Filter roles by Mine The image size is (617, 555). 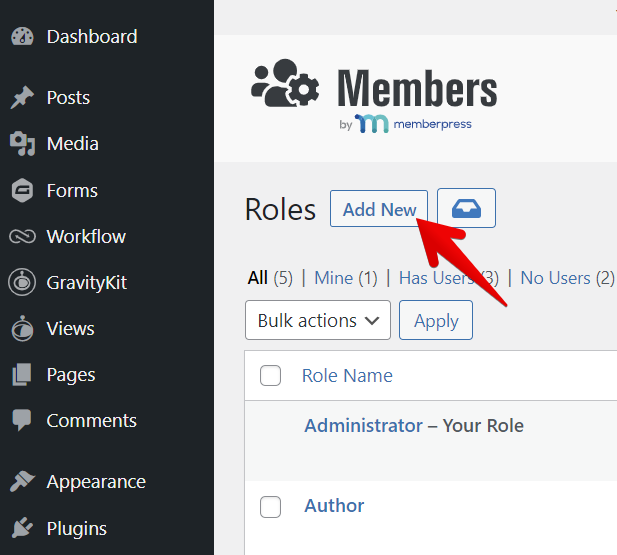pyautogui.click(x=333, y=278)
